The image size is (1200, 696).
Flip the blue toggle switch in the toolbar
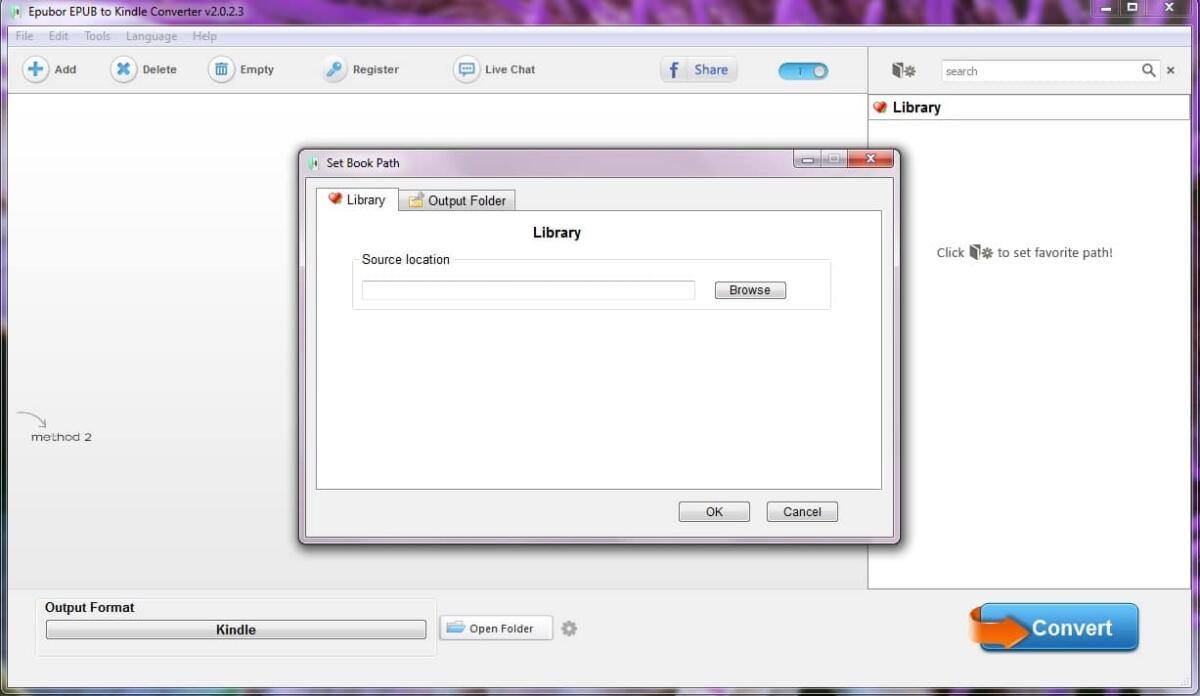[x=802, y=71]
